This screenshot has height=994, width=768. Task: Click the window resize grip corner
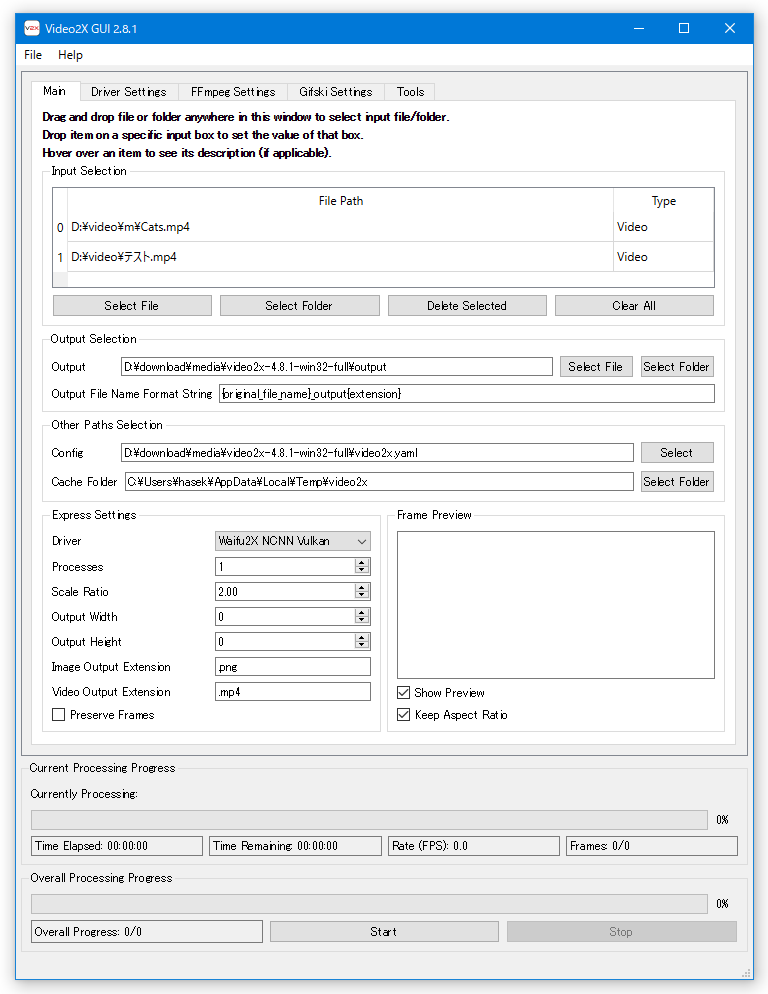(x=746, y=973)
